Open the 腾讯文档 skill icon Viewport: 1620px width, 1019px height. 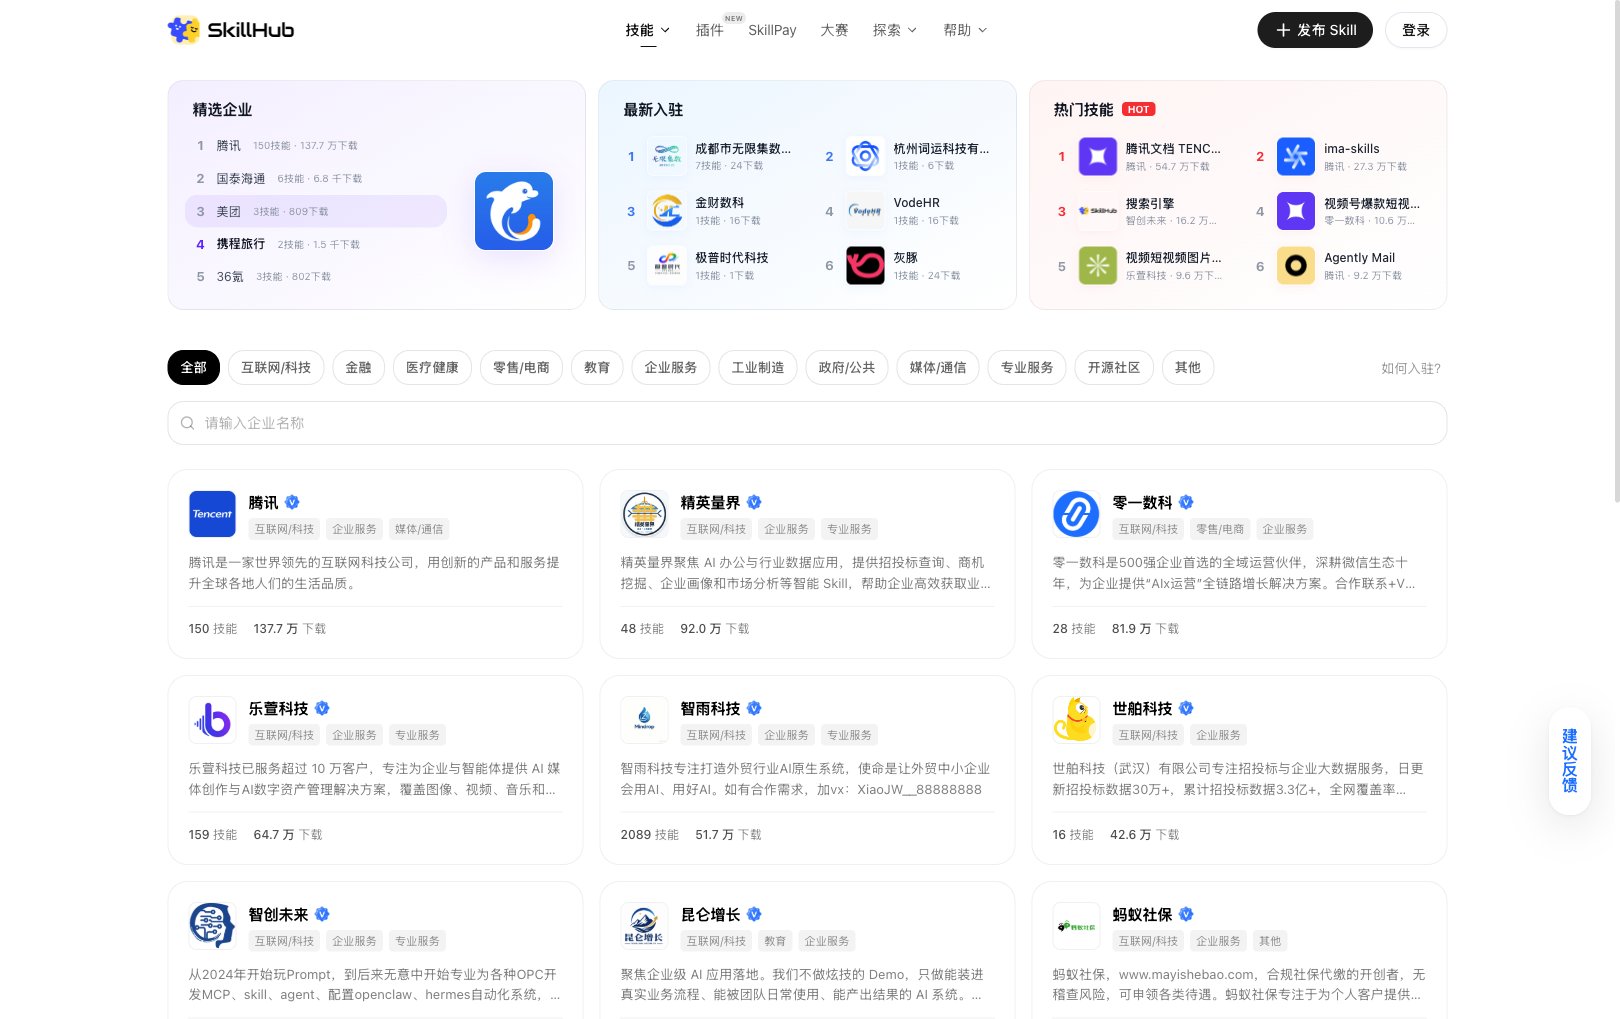coord(1098,156)
